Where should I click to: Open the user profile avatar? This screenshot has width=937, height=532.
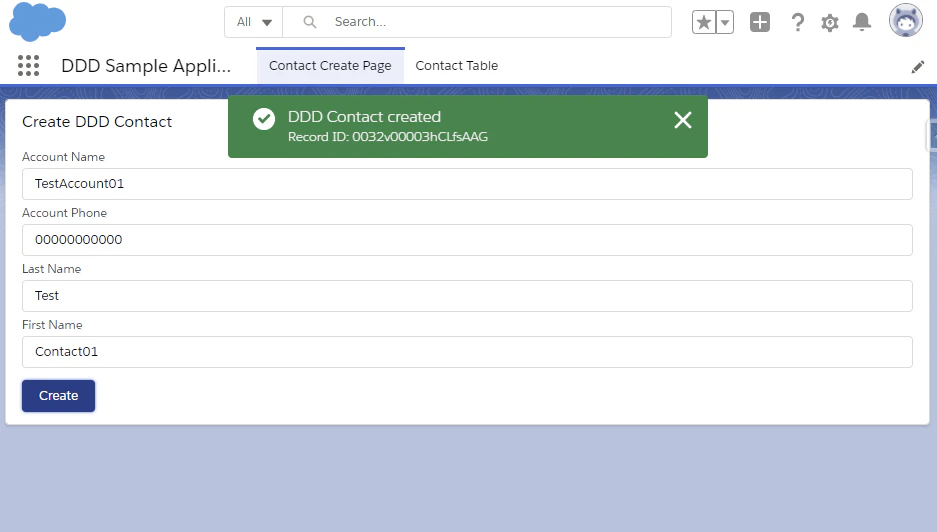click(905, 21)
